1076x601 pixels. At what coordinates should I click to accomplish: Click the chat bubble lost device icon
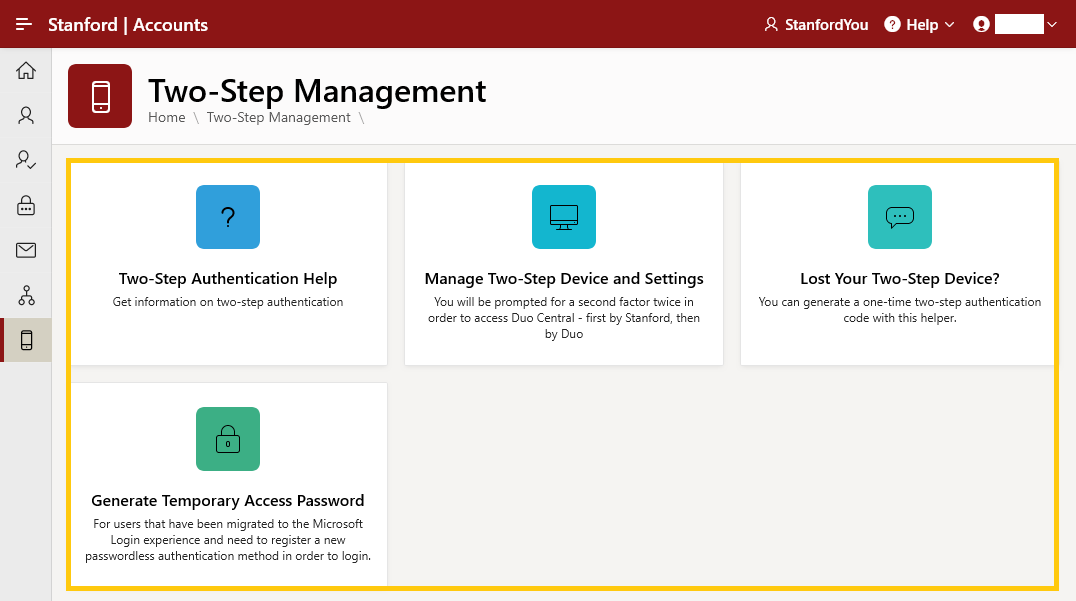[x=900, y=217]
